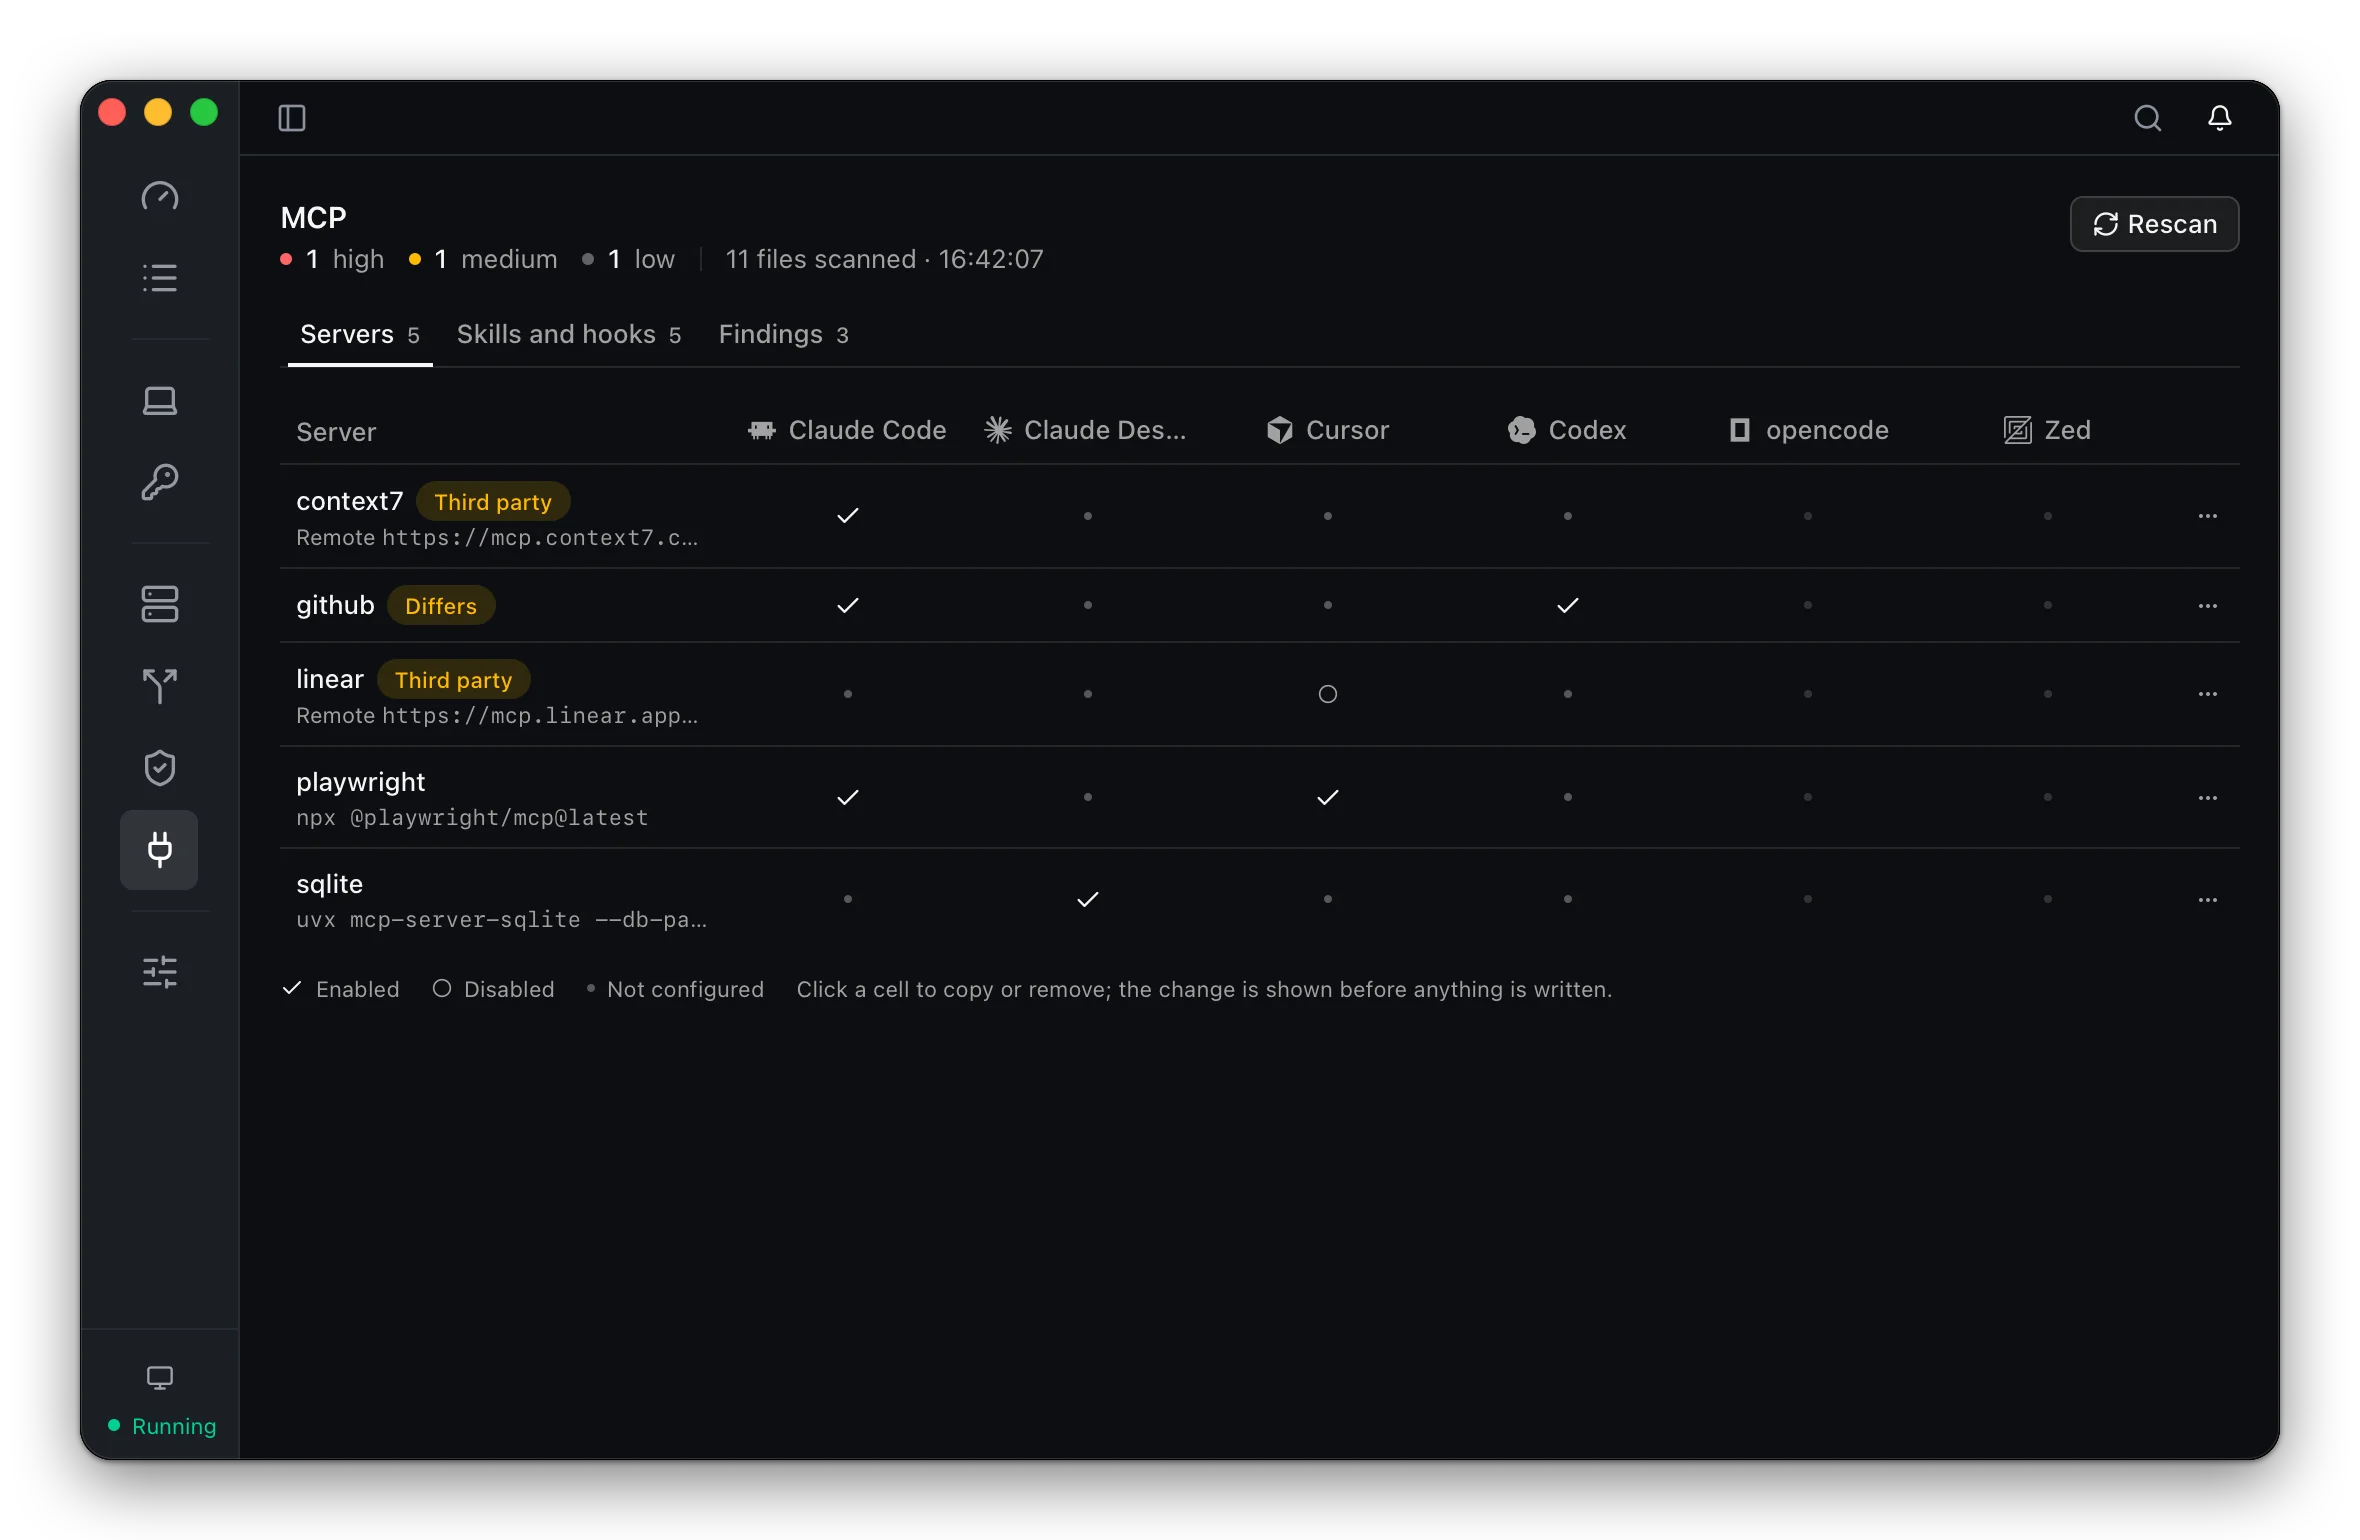Image resolution: width=2360 pixels, height=1540 pixels.
Task: Switch to the Findings tab
Action: (x=784, y=334)
